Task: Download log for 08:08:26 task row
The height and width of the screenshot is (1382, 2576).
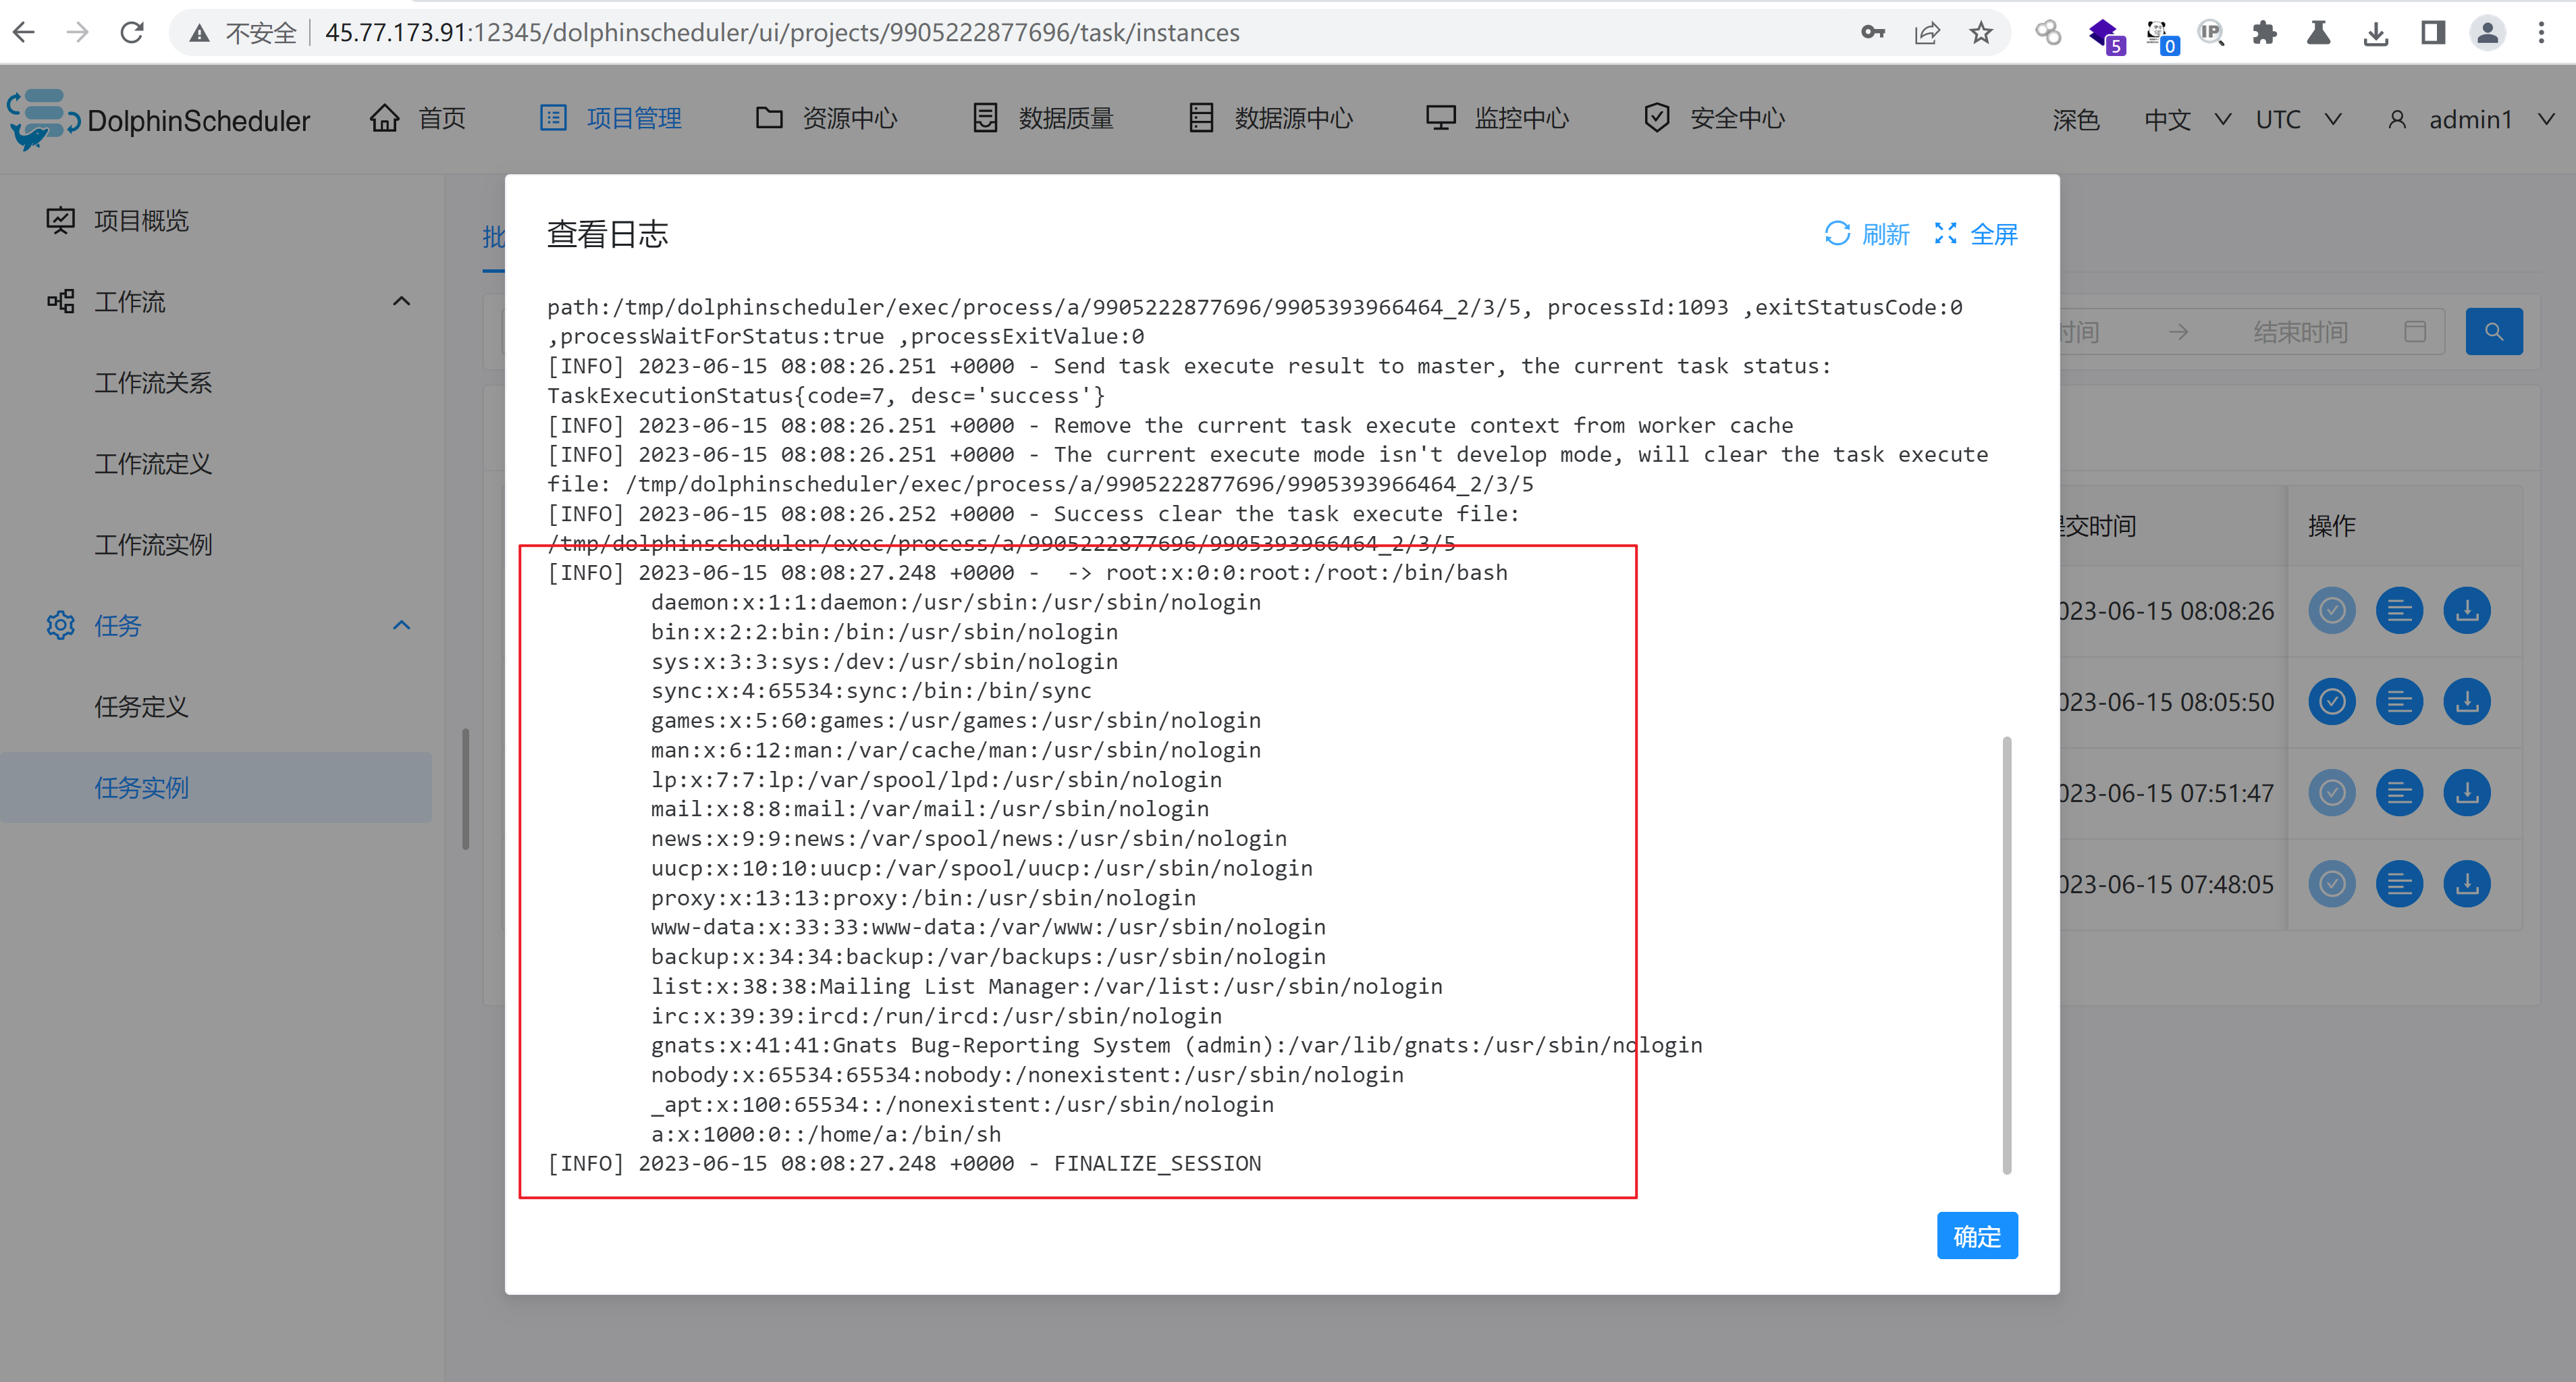Action: pos(2466,611)
